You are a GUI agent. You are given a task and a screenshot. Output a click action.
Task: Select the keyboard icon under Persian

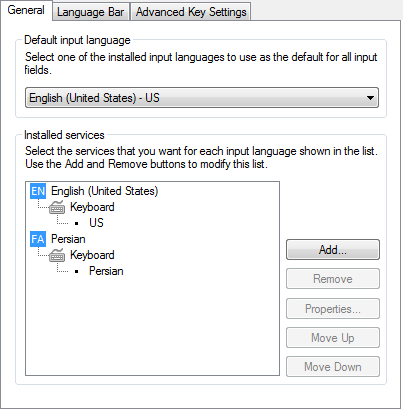click(57, 255)
